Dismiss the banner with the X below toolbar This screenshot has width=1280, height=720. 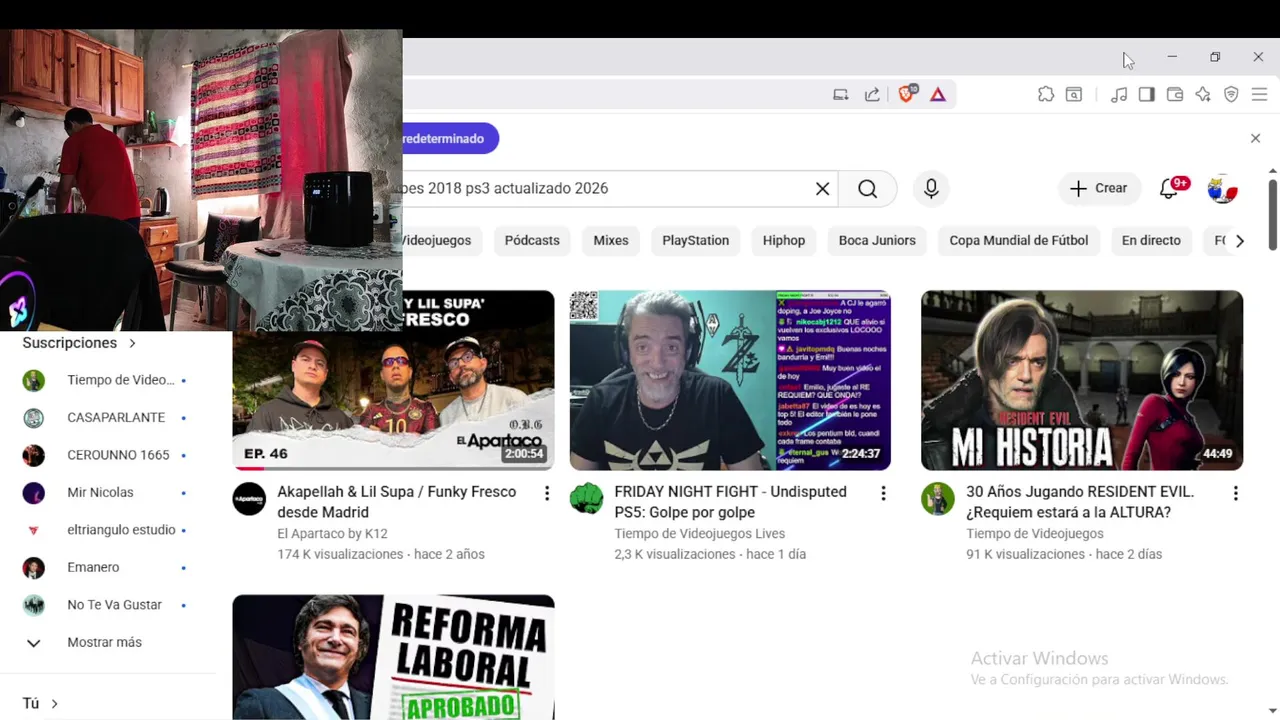click(x=1255, y=138)
